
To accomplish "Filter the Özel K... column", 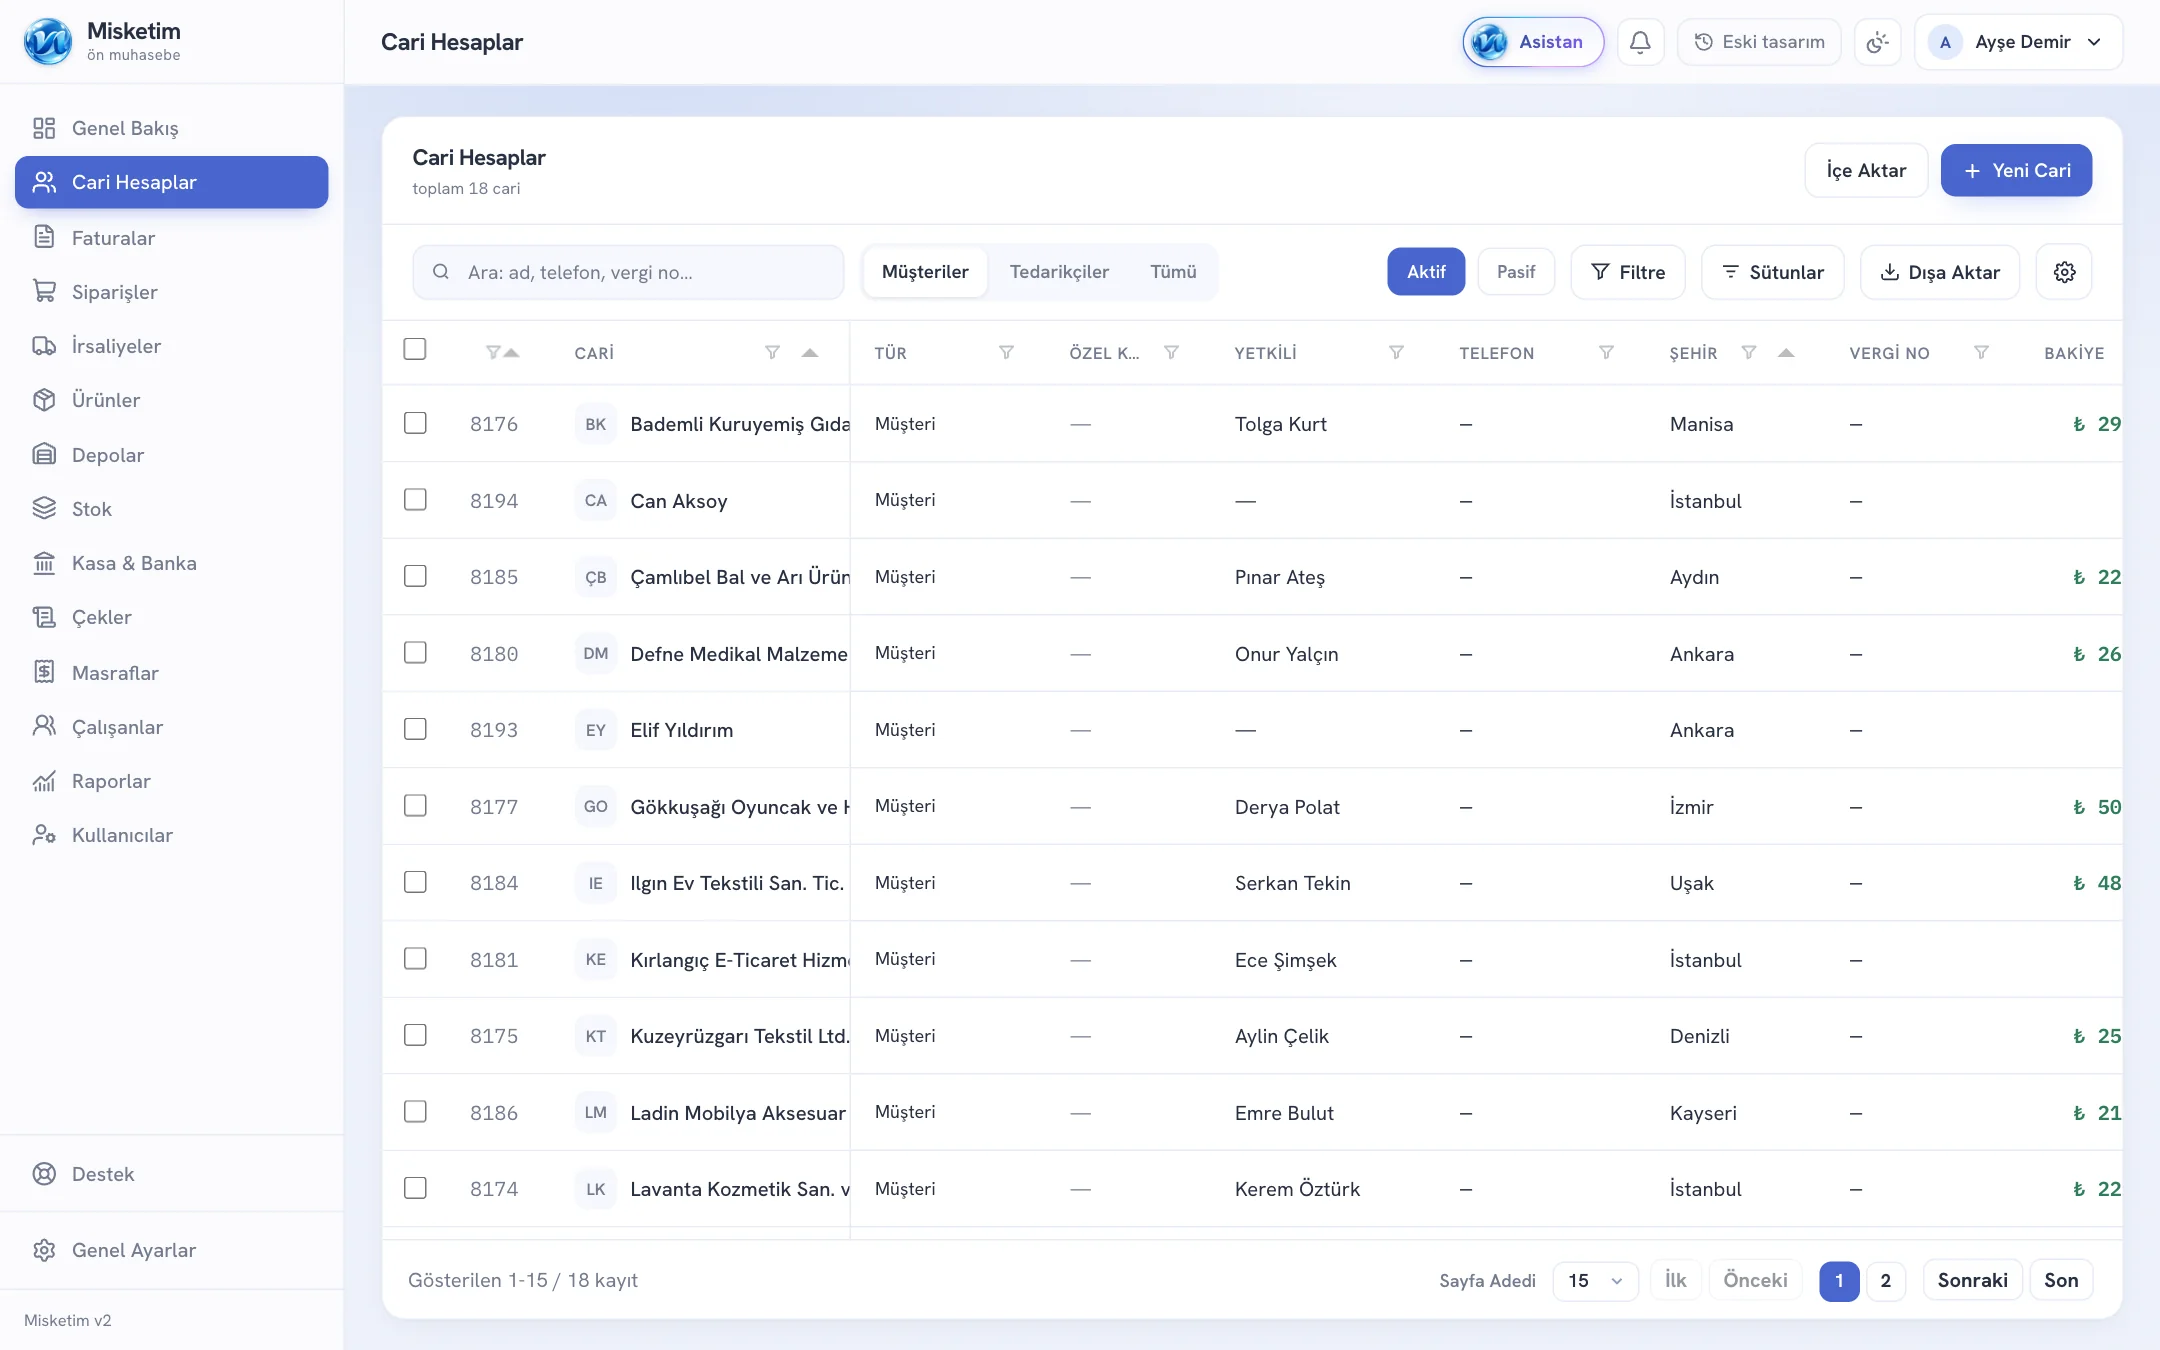I will click(x=1171, y=352).
